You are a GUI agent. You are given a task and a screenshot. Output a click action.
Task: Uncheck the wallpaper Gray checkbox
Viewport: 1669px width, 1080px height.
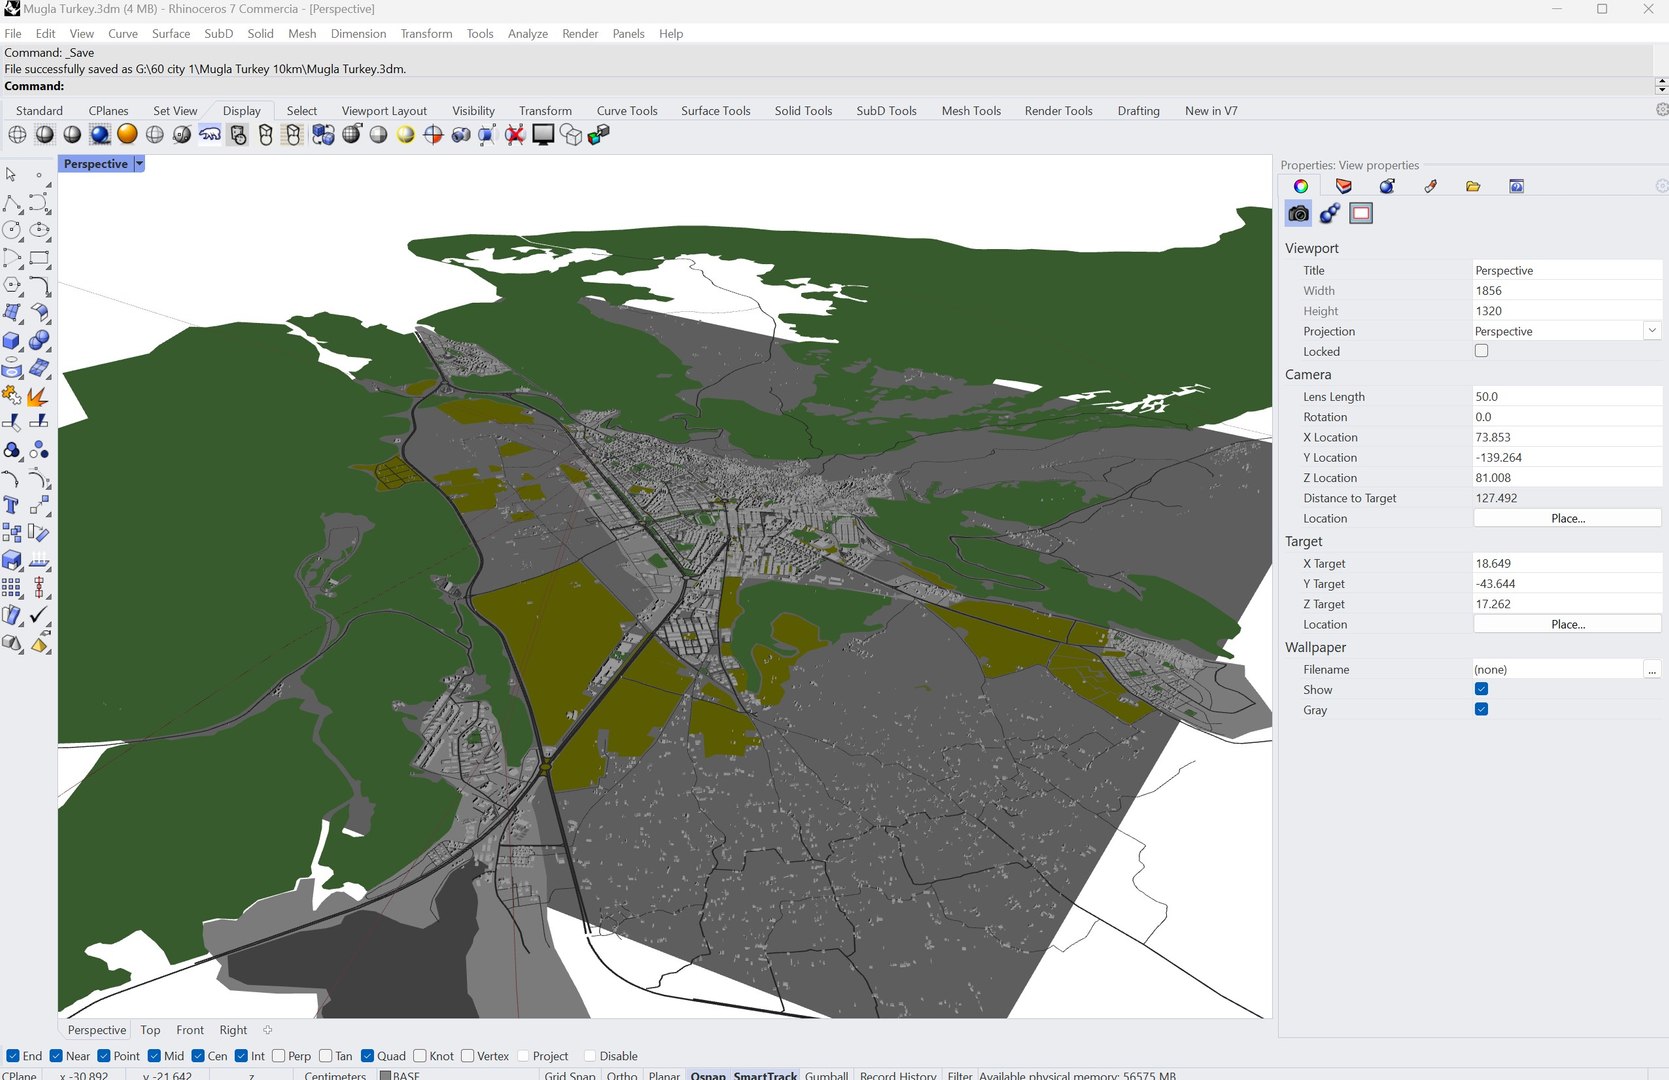point(1481,710)
